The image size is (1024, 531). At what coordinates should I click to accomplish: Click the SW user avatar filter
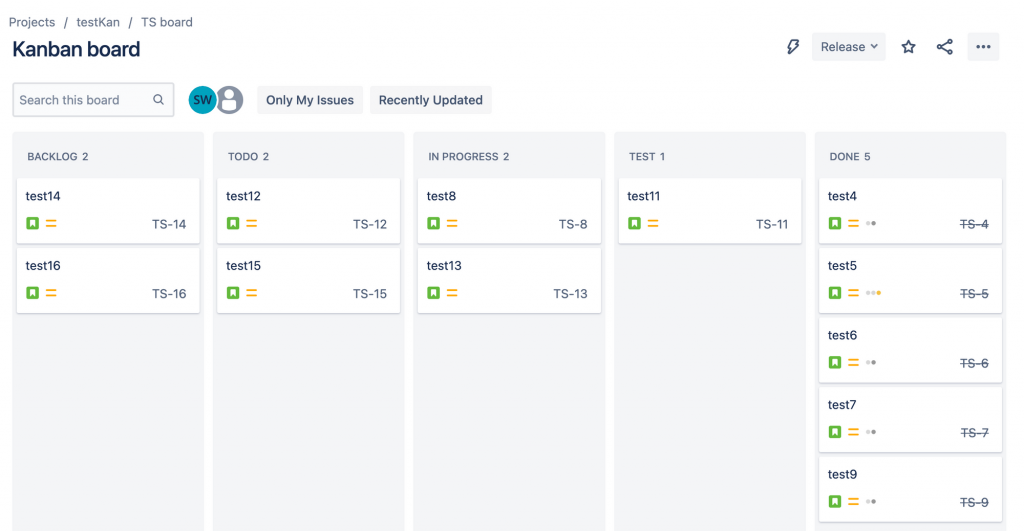tap(202, 100)
